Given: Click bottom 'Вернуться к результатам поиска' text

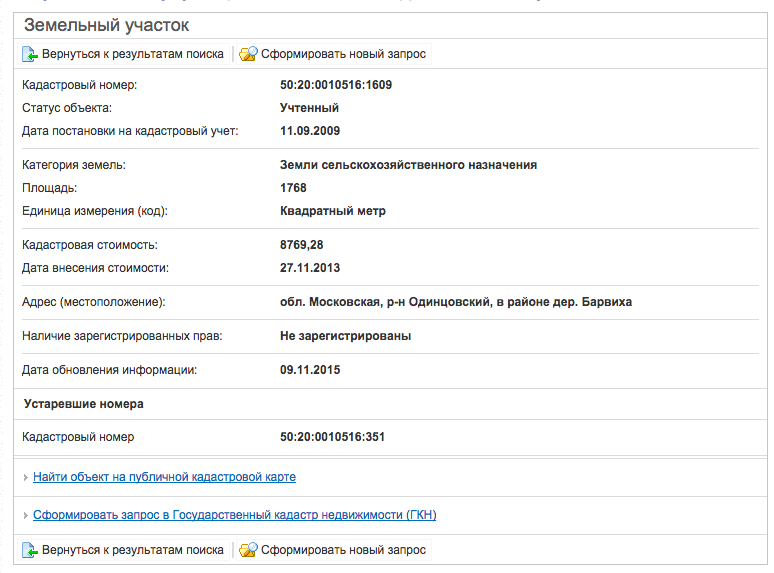Looking at the screenshot, I should pos(133,550).
